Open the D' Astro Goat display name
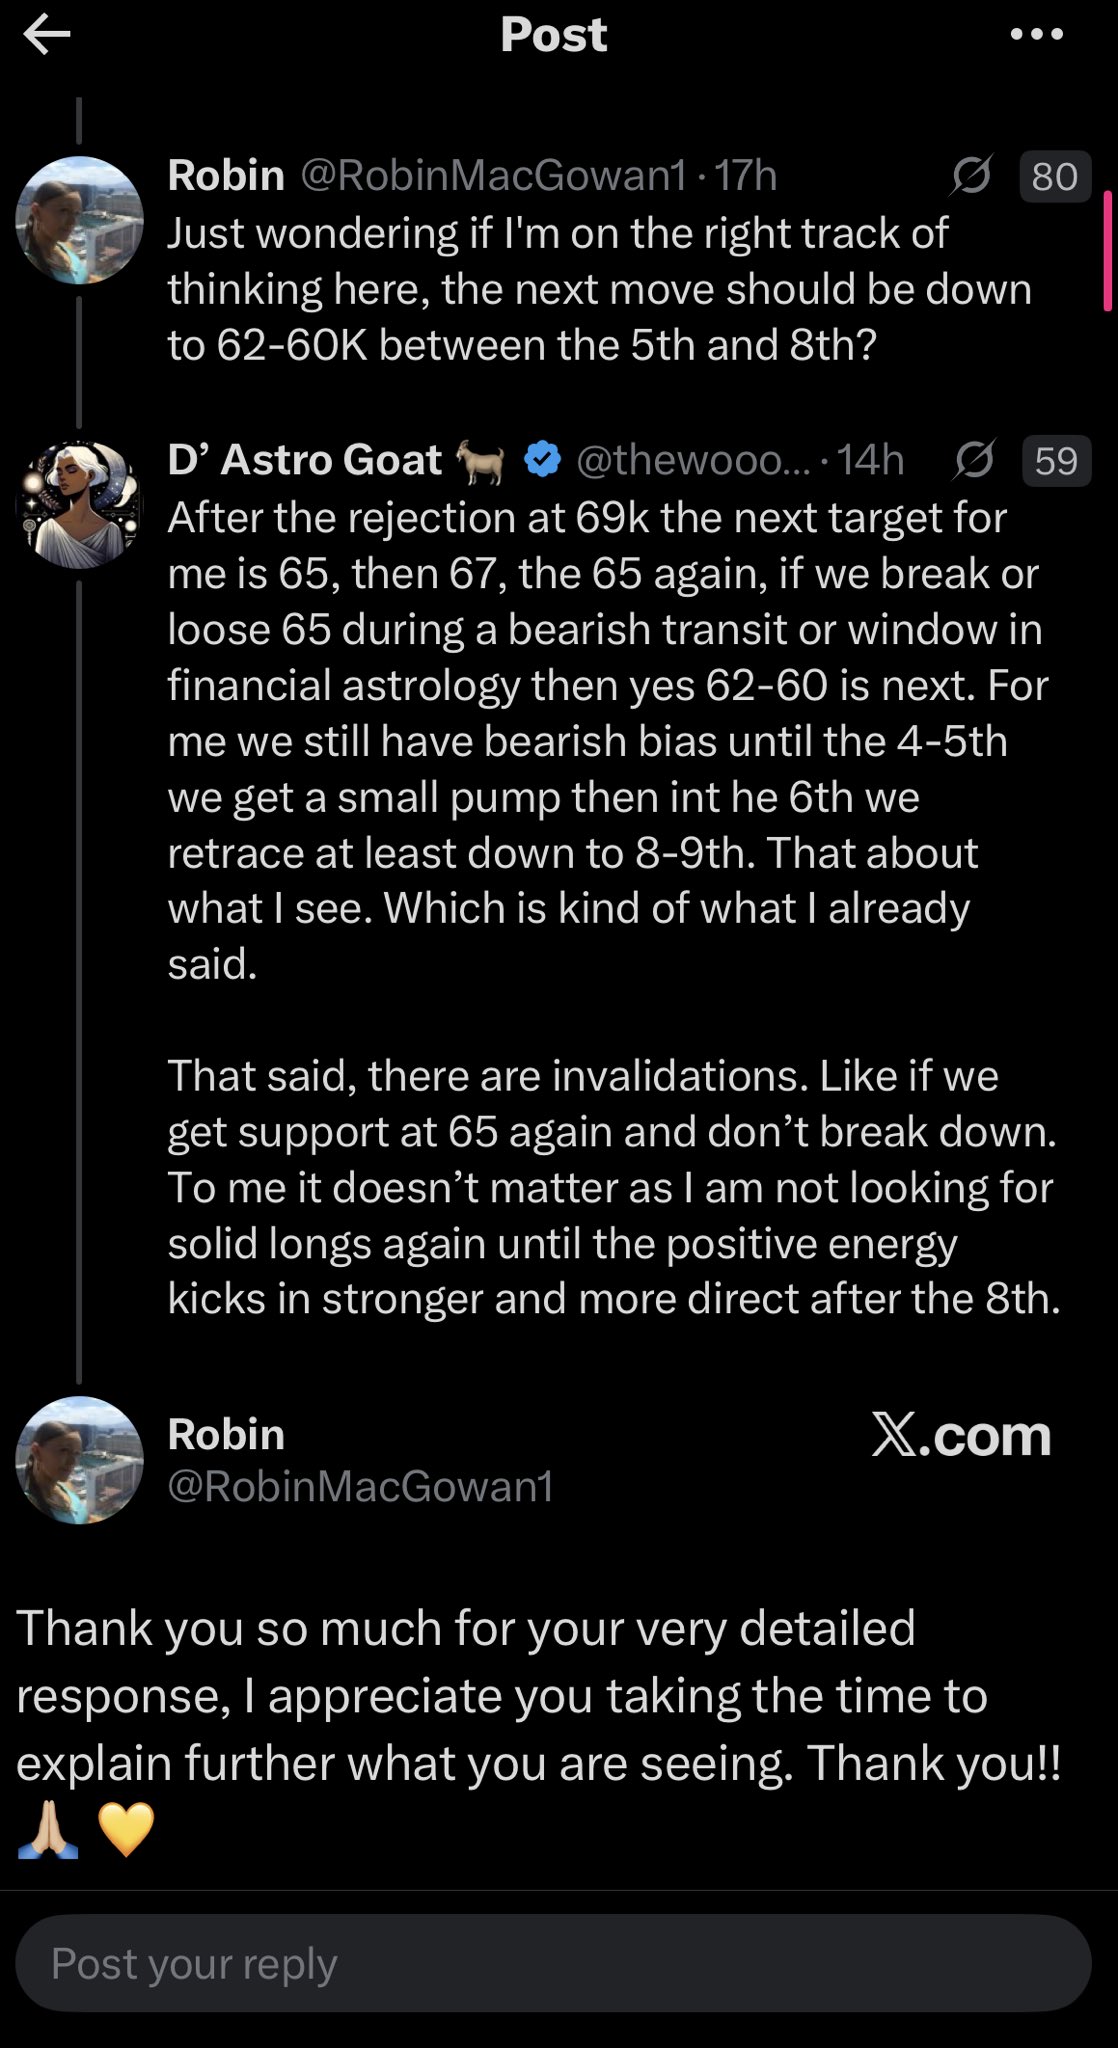Image resolution: width=1118 pixels, height=2048 pixels. click(x=304, y=460)
